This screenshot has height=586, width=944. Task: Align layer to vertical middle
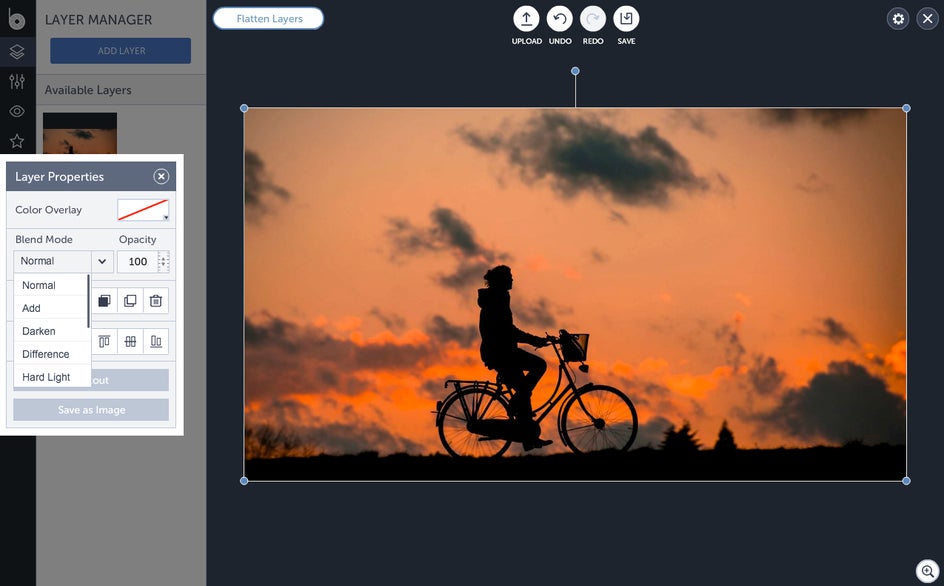point(130,341)
